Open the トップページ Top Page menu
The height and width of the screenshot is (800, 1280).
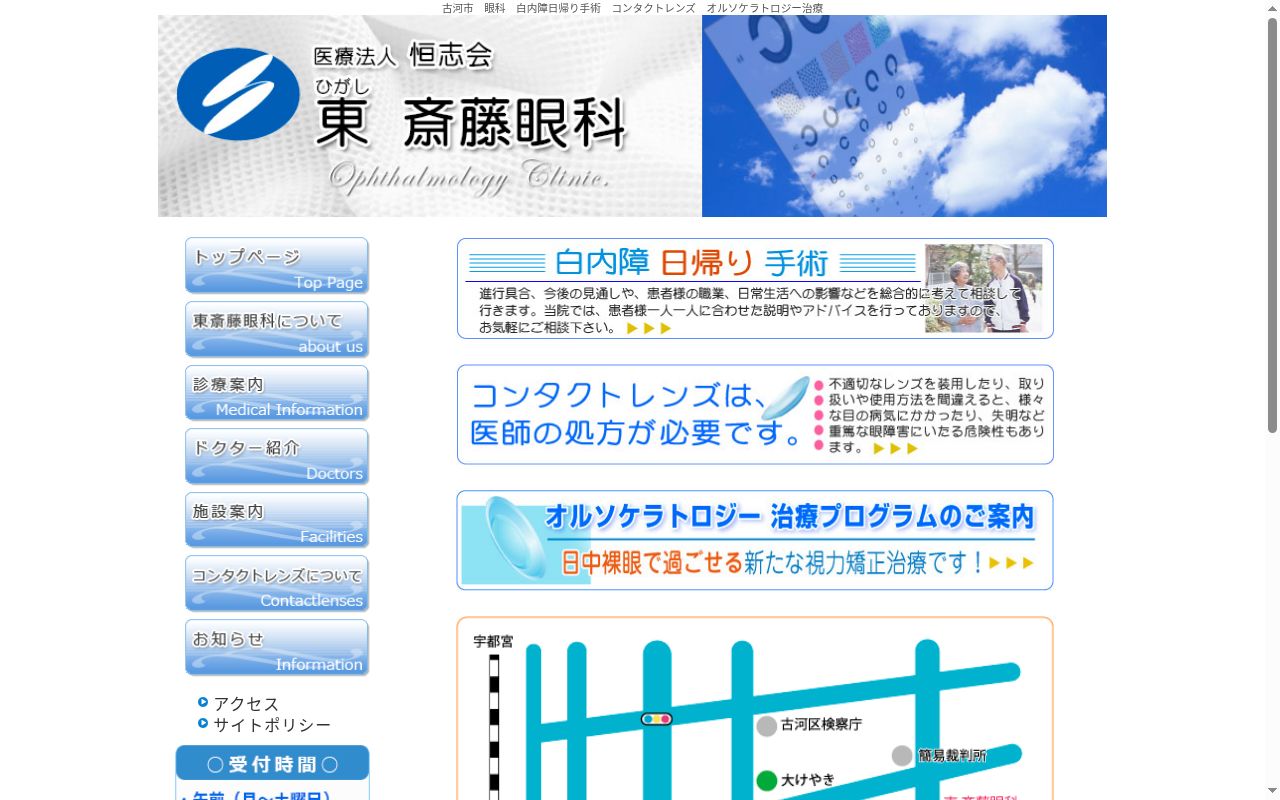277,266
